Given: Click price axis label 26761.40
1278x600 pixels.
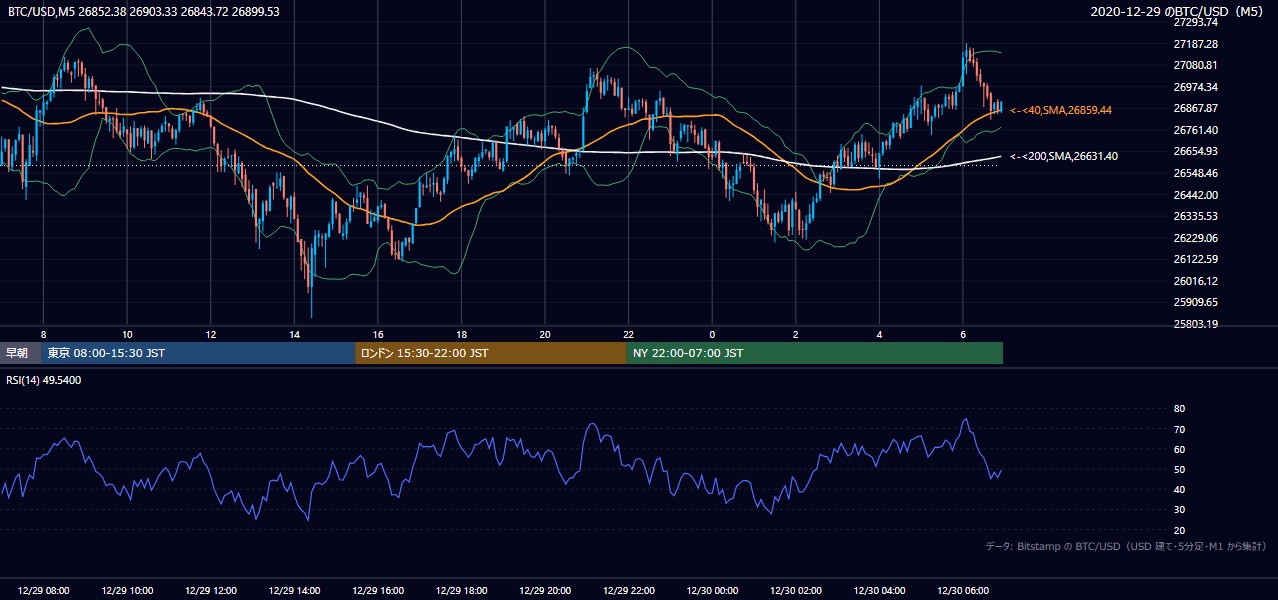Looking at the screenshot, I should [1195, 130].
